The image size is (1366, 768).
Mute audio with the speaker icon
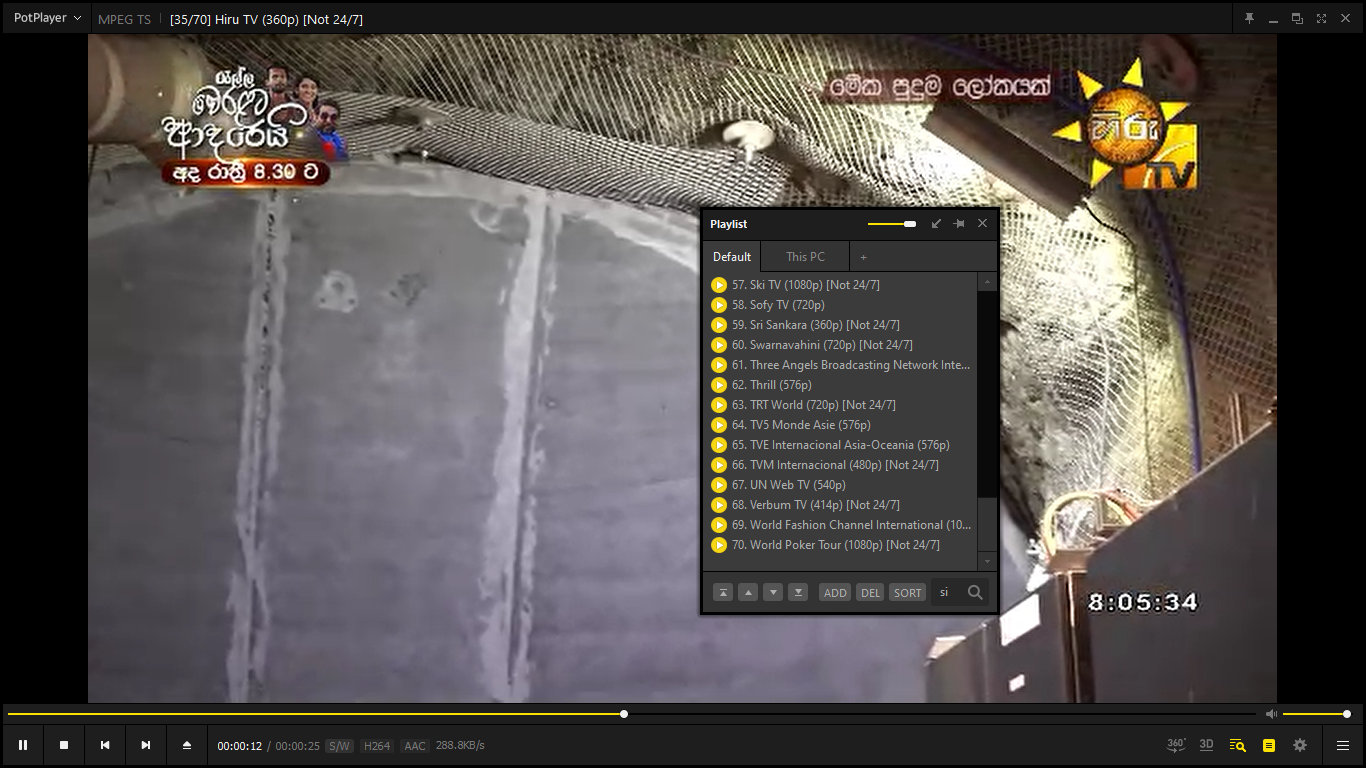[x=1271, y=714]
